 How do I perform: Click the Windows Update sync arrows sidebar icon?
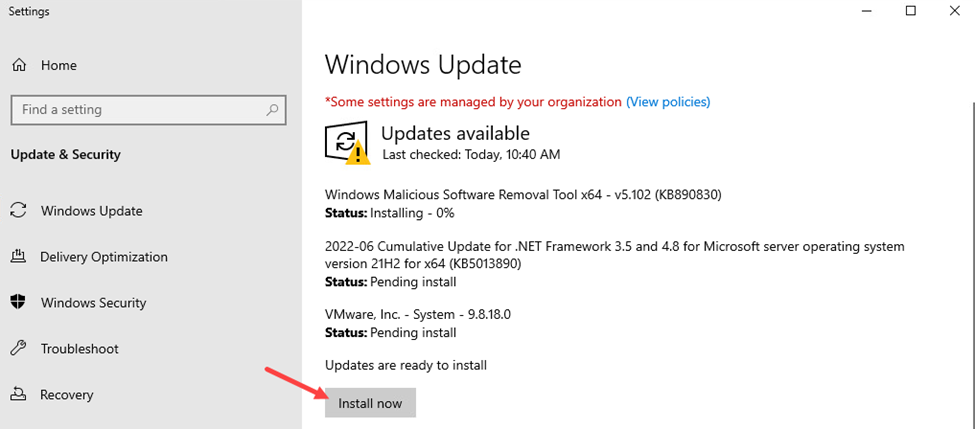coord(19,211)
